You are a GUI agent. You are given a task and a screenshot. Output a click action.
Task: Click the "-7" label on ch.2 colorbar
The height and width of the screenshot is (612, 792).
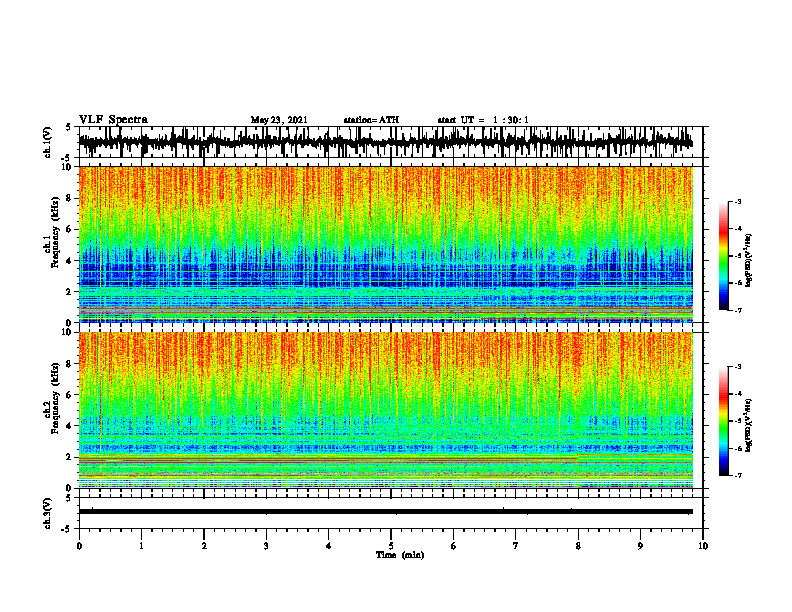(738, 475)
